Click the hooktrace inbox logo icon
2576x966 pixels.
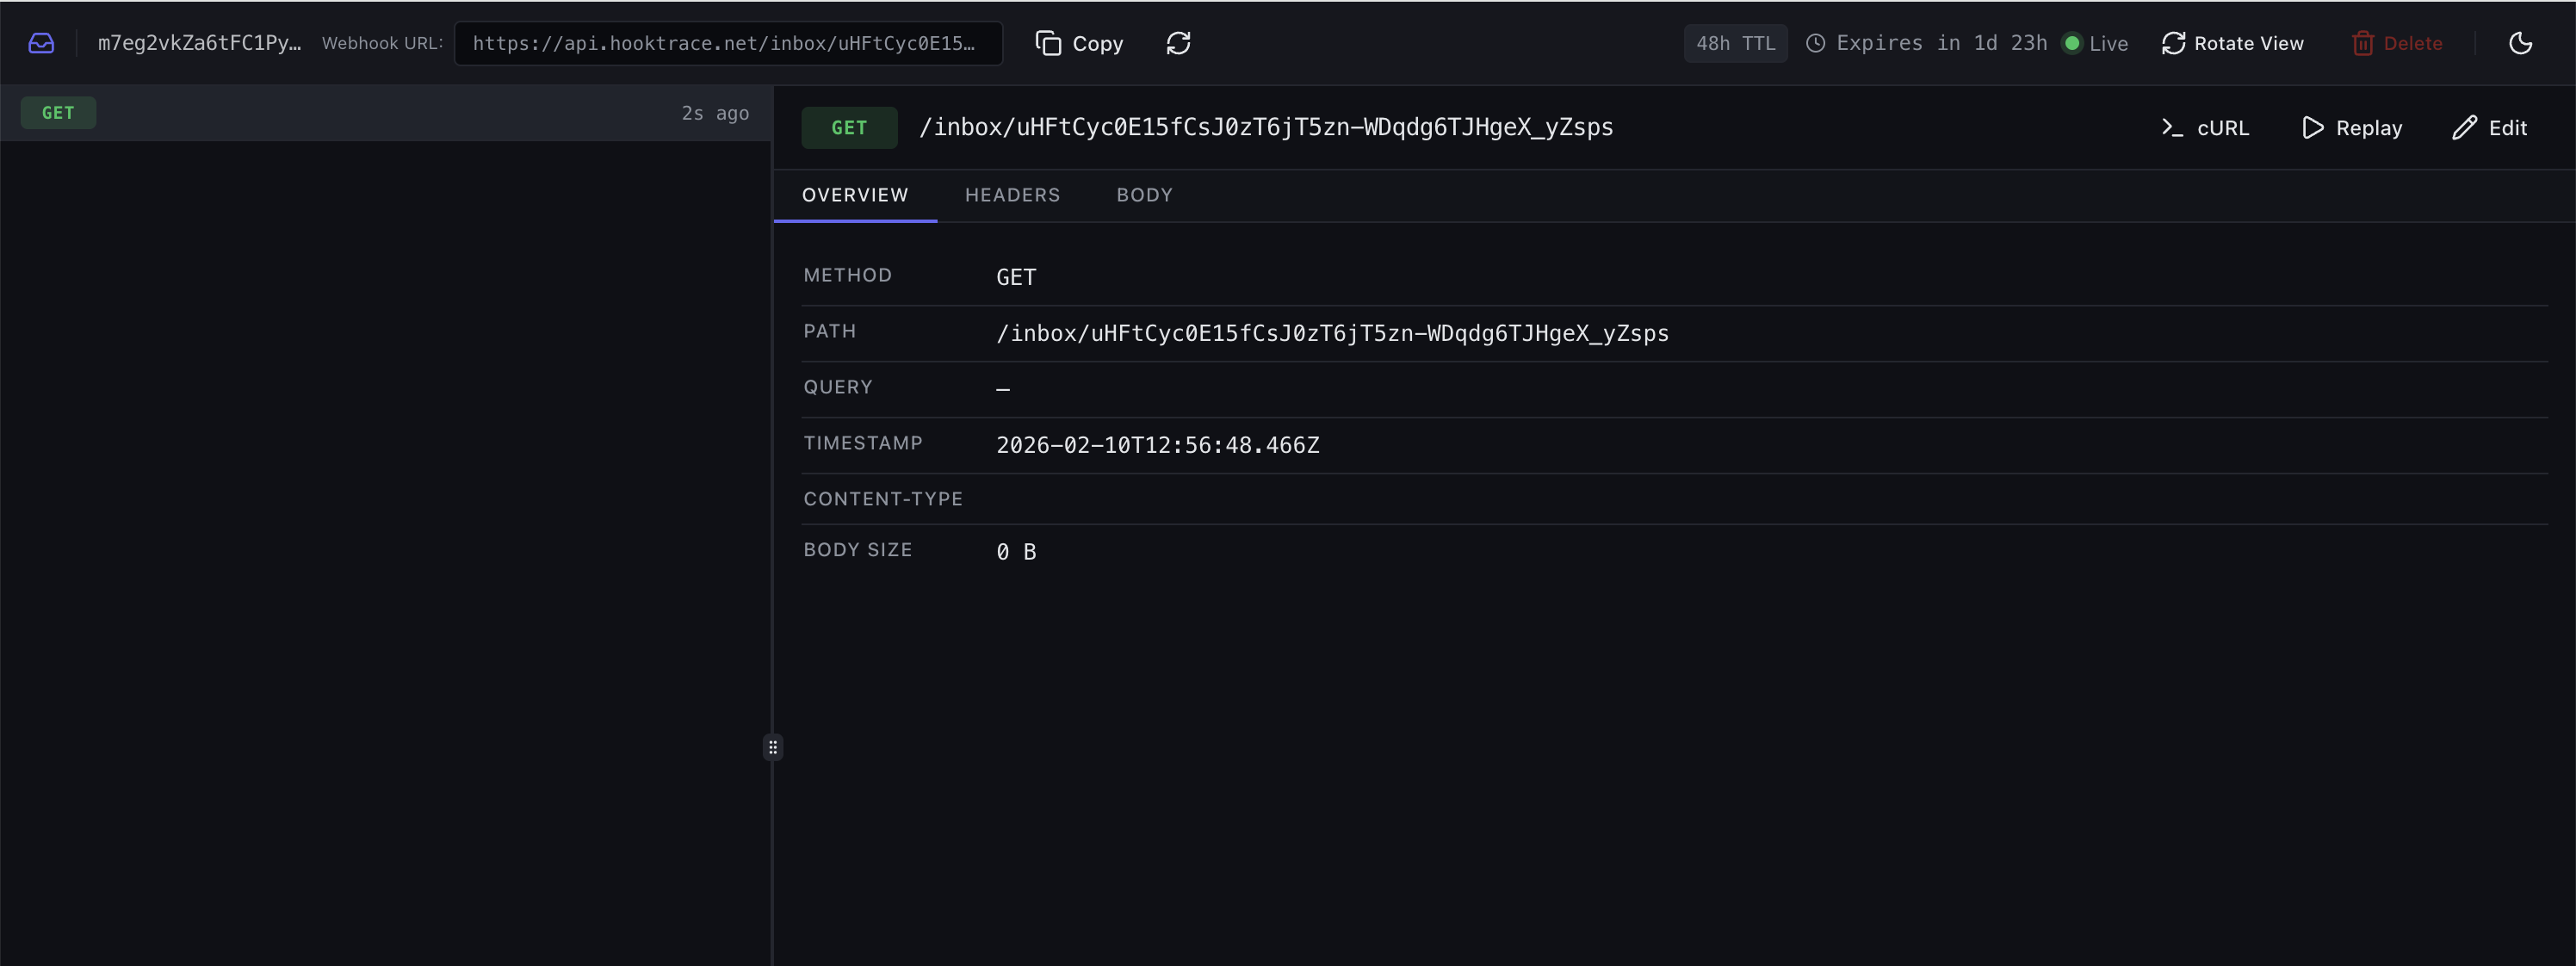click(40, 43)
